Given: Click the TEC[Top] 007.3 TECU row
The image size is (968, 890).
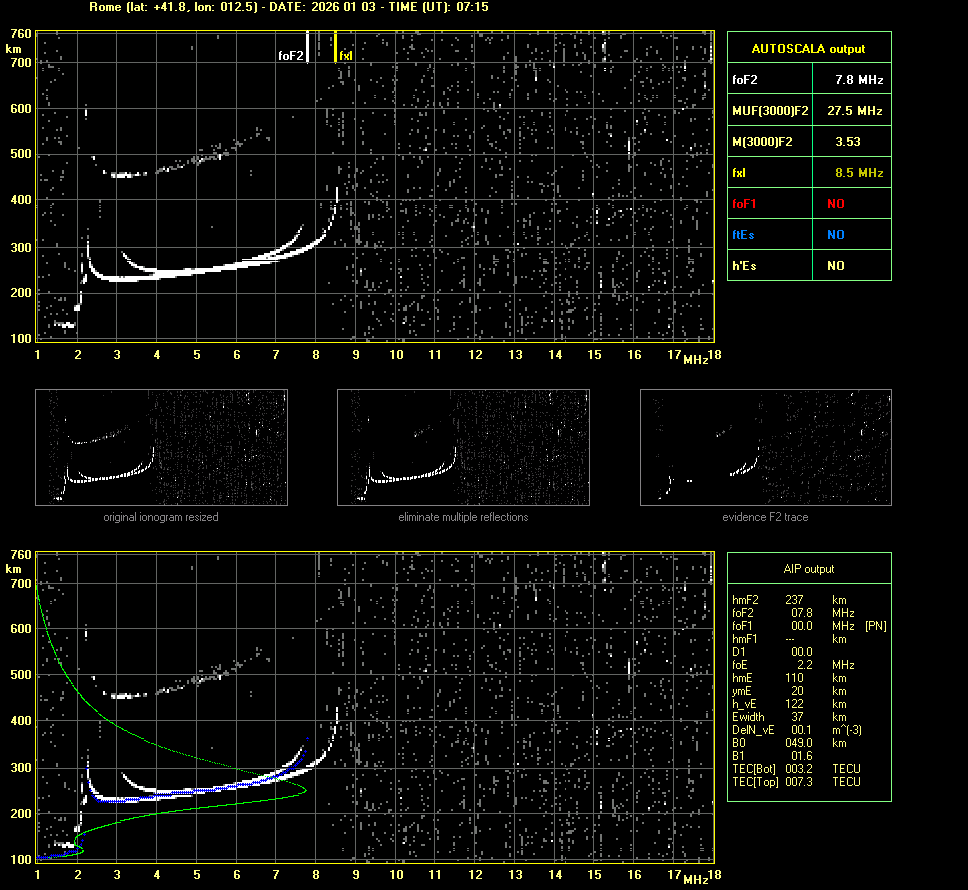Looking at the screenshot, I should (x=795, y=781).
